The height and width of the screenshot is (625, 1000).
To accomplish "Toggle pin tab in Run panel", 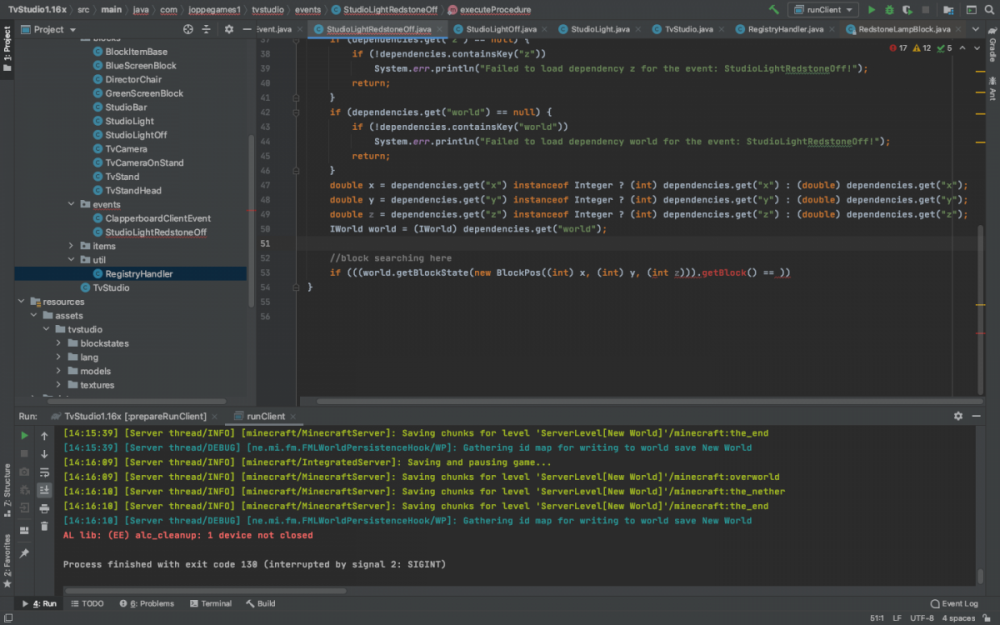I will [25, 553].
